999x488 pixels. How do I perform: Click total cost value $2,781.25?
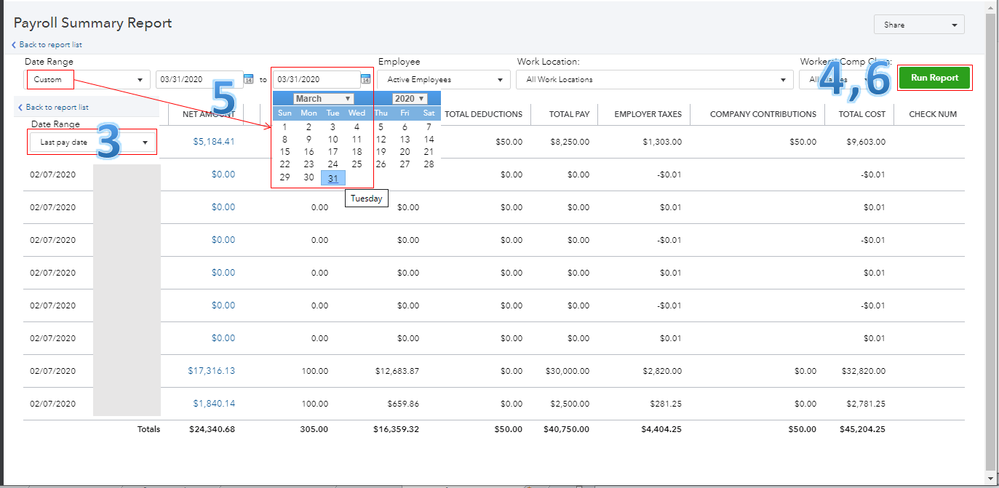[x=866, y=404]
